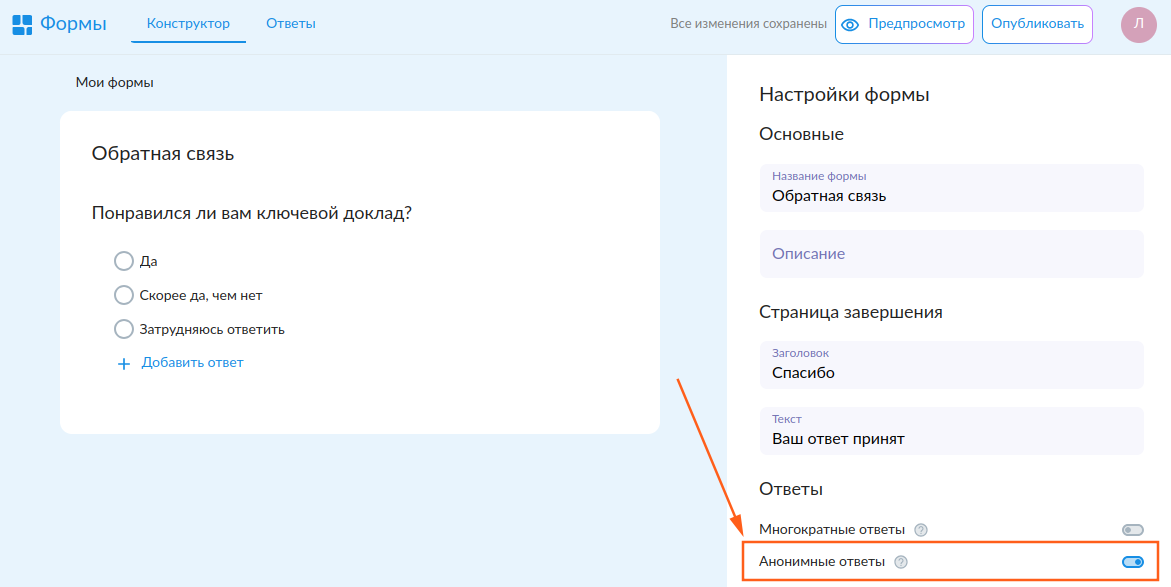Click the eye icon in Предпросмотр
This screenshot has height=587, width=1171.
850,25
